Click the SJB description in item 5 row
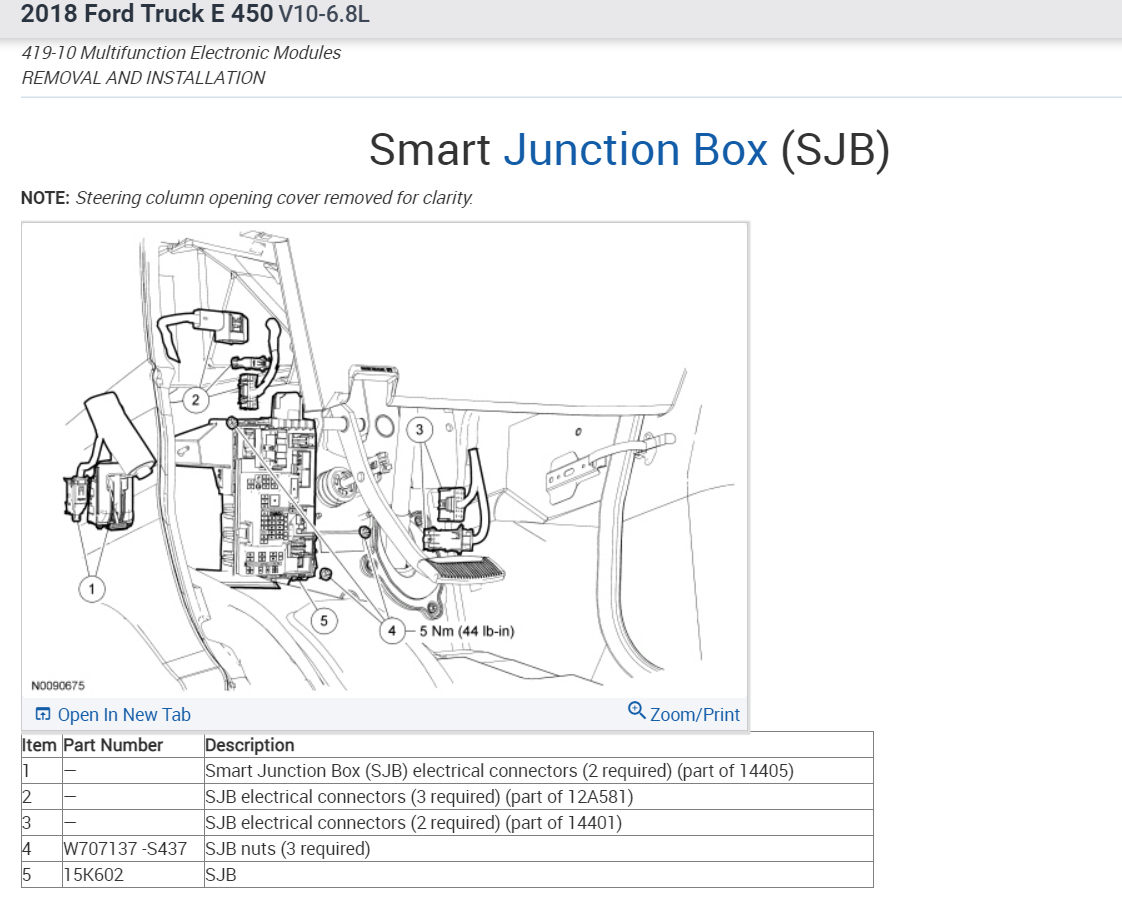 pyautogui.click(x=539, y=875)
